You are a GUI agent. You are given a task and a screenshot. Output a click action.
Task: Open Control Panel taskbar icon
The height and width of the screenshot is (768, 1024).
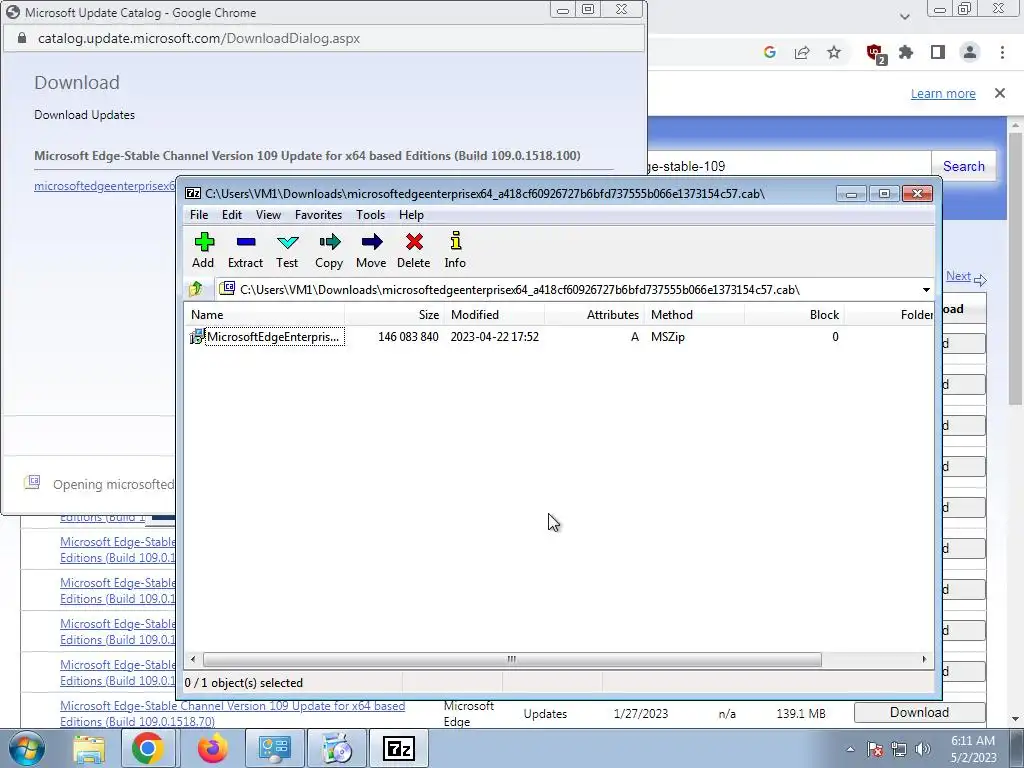[274, 748]
